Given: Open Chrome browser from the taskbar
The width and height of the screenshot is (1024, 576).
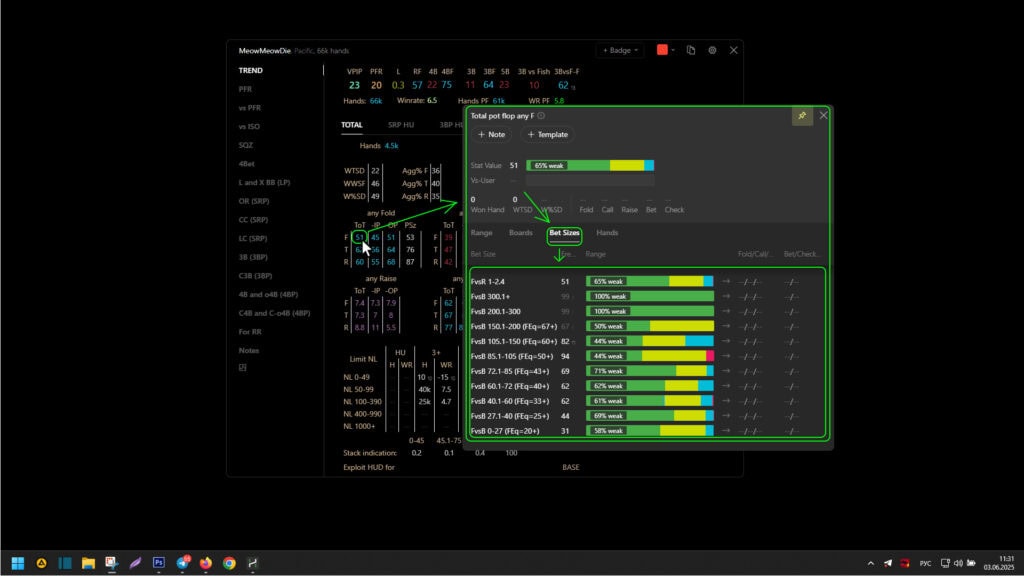Looking at the screenshot, I should coord(229,563).
